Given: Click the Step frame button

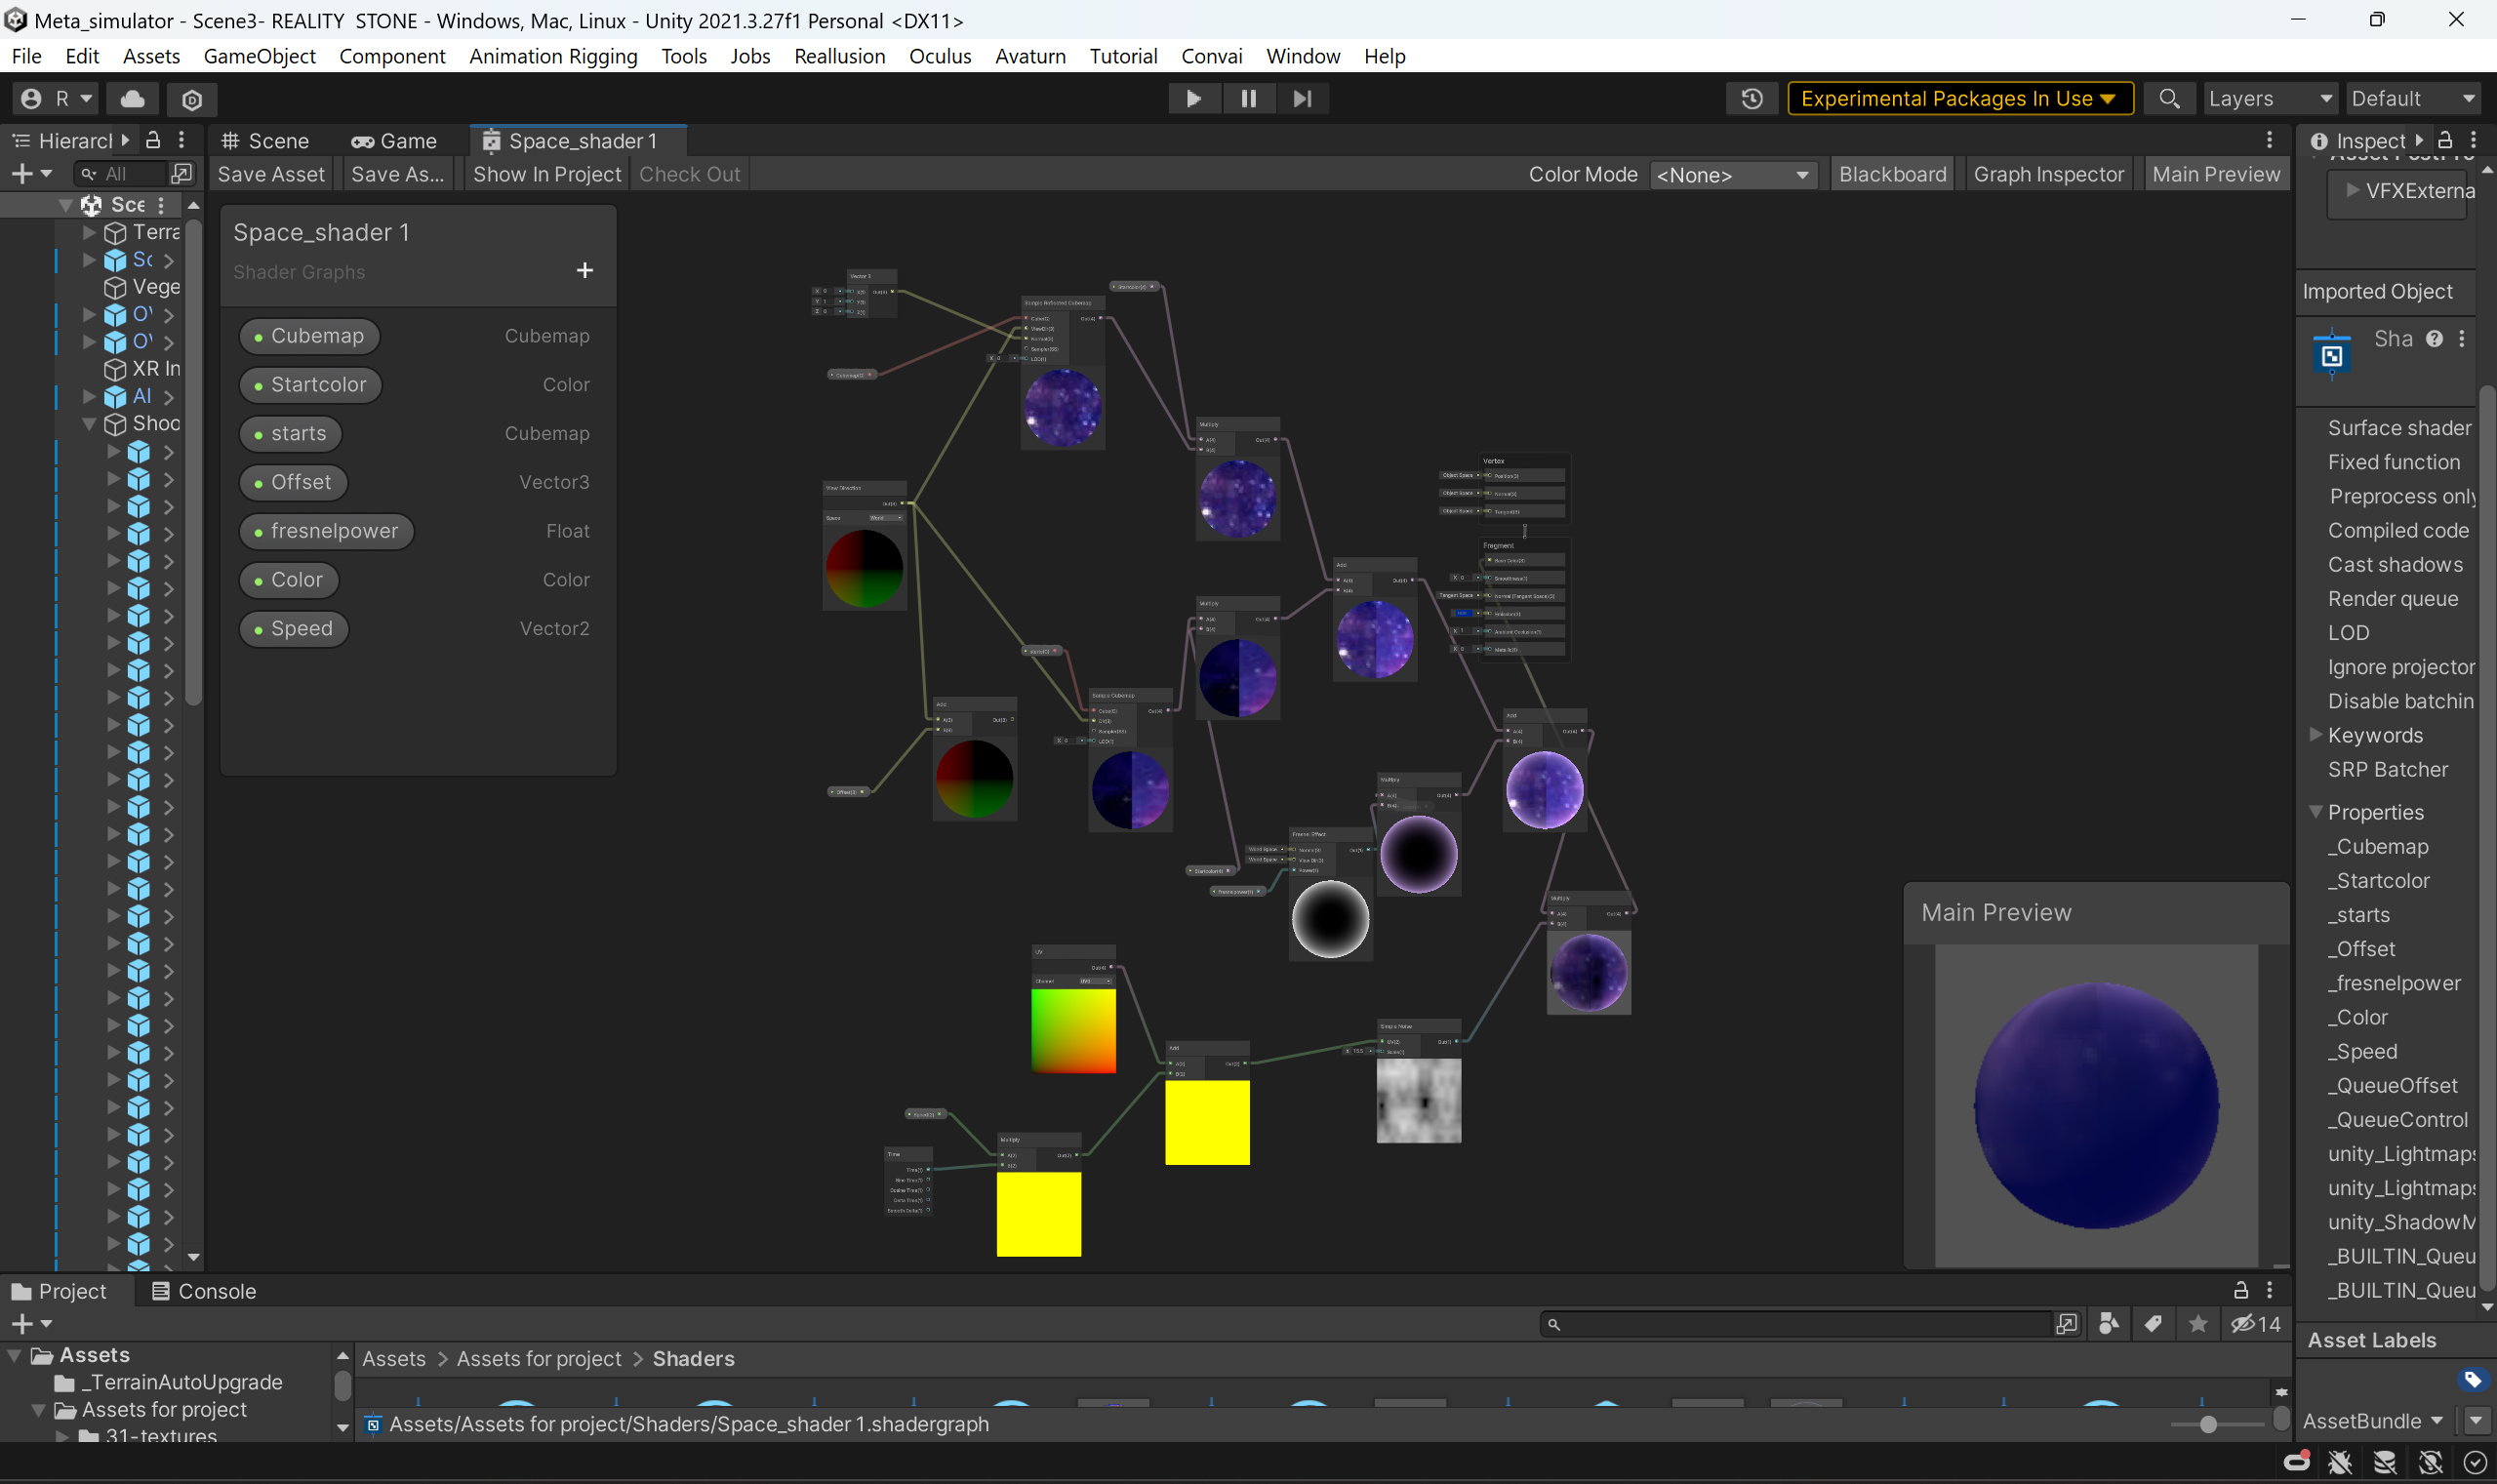Looking at the screenshot, I should click(x=1302, y=98).
